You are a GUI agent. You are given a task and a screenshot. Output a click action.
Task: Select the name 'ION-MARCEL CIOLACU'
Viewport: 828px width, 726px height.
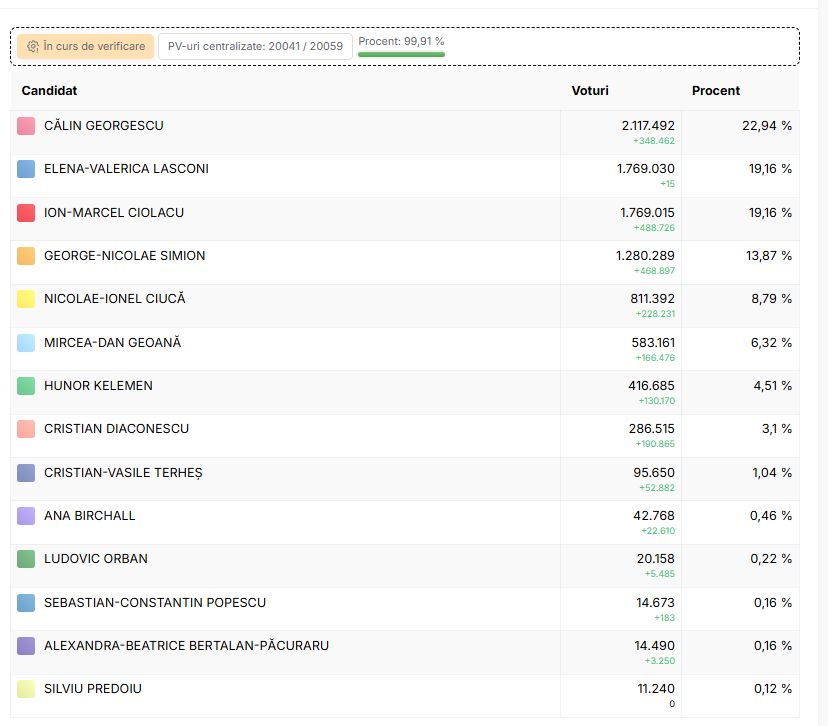pos(114,212)
